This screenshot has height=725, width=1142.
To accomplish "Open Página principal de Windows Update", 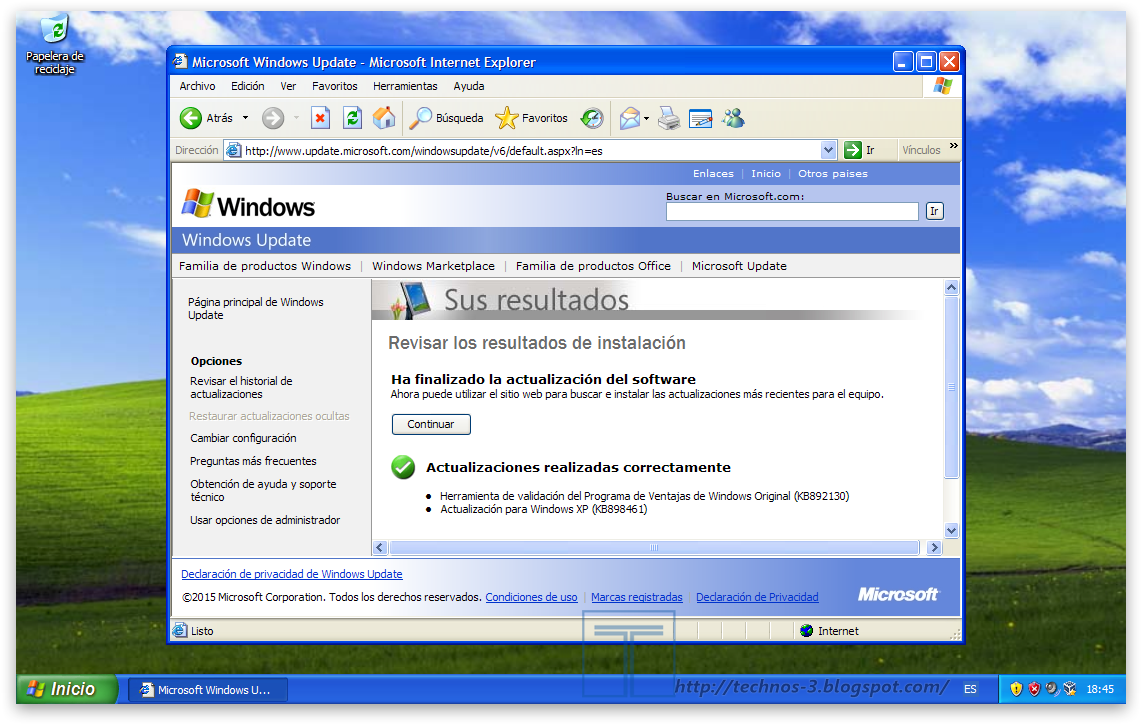I will click(256, 308).
